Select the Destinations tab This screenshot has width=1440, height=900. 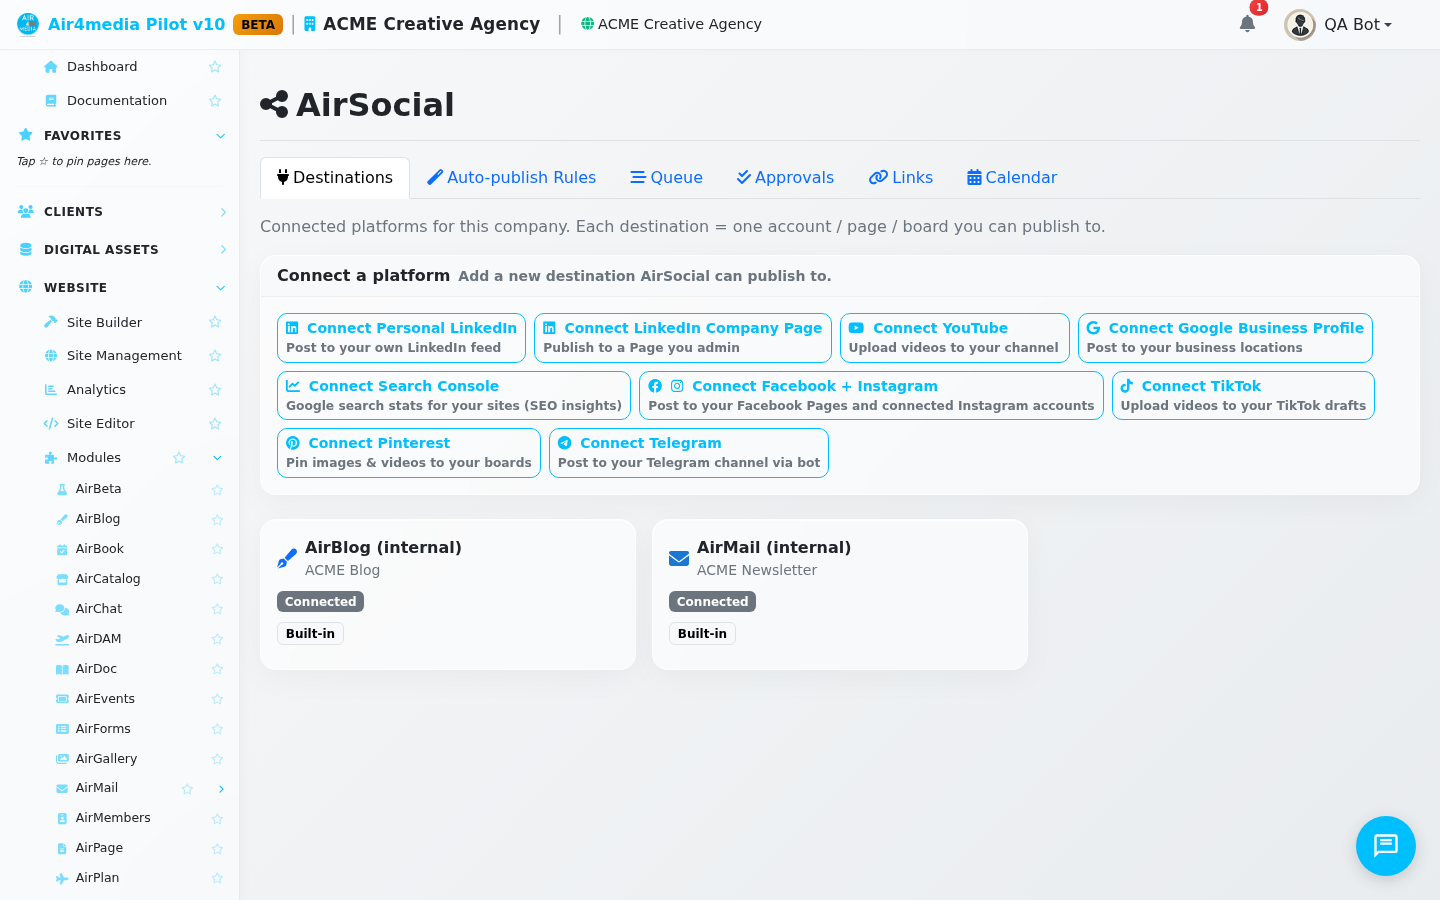coord(335,178)
